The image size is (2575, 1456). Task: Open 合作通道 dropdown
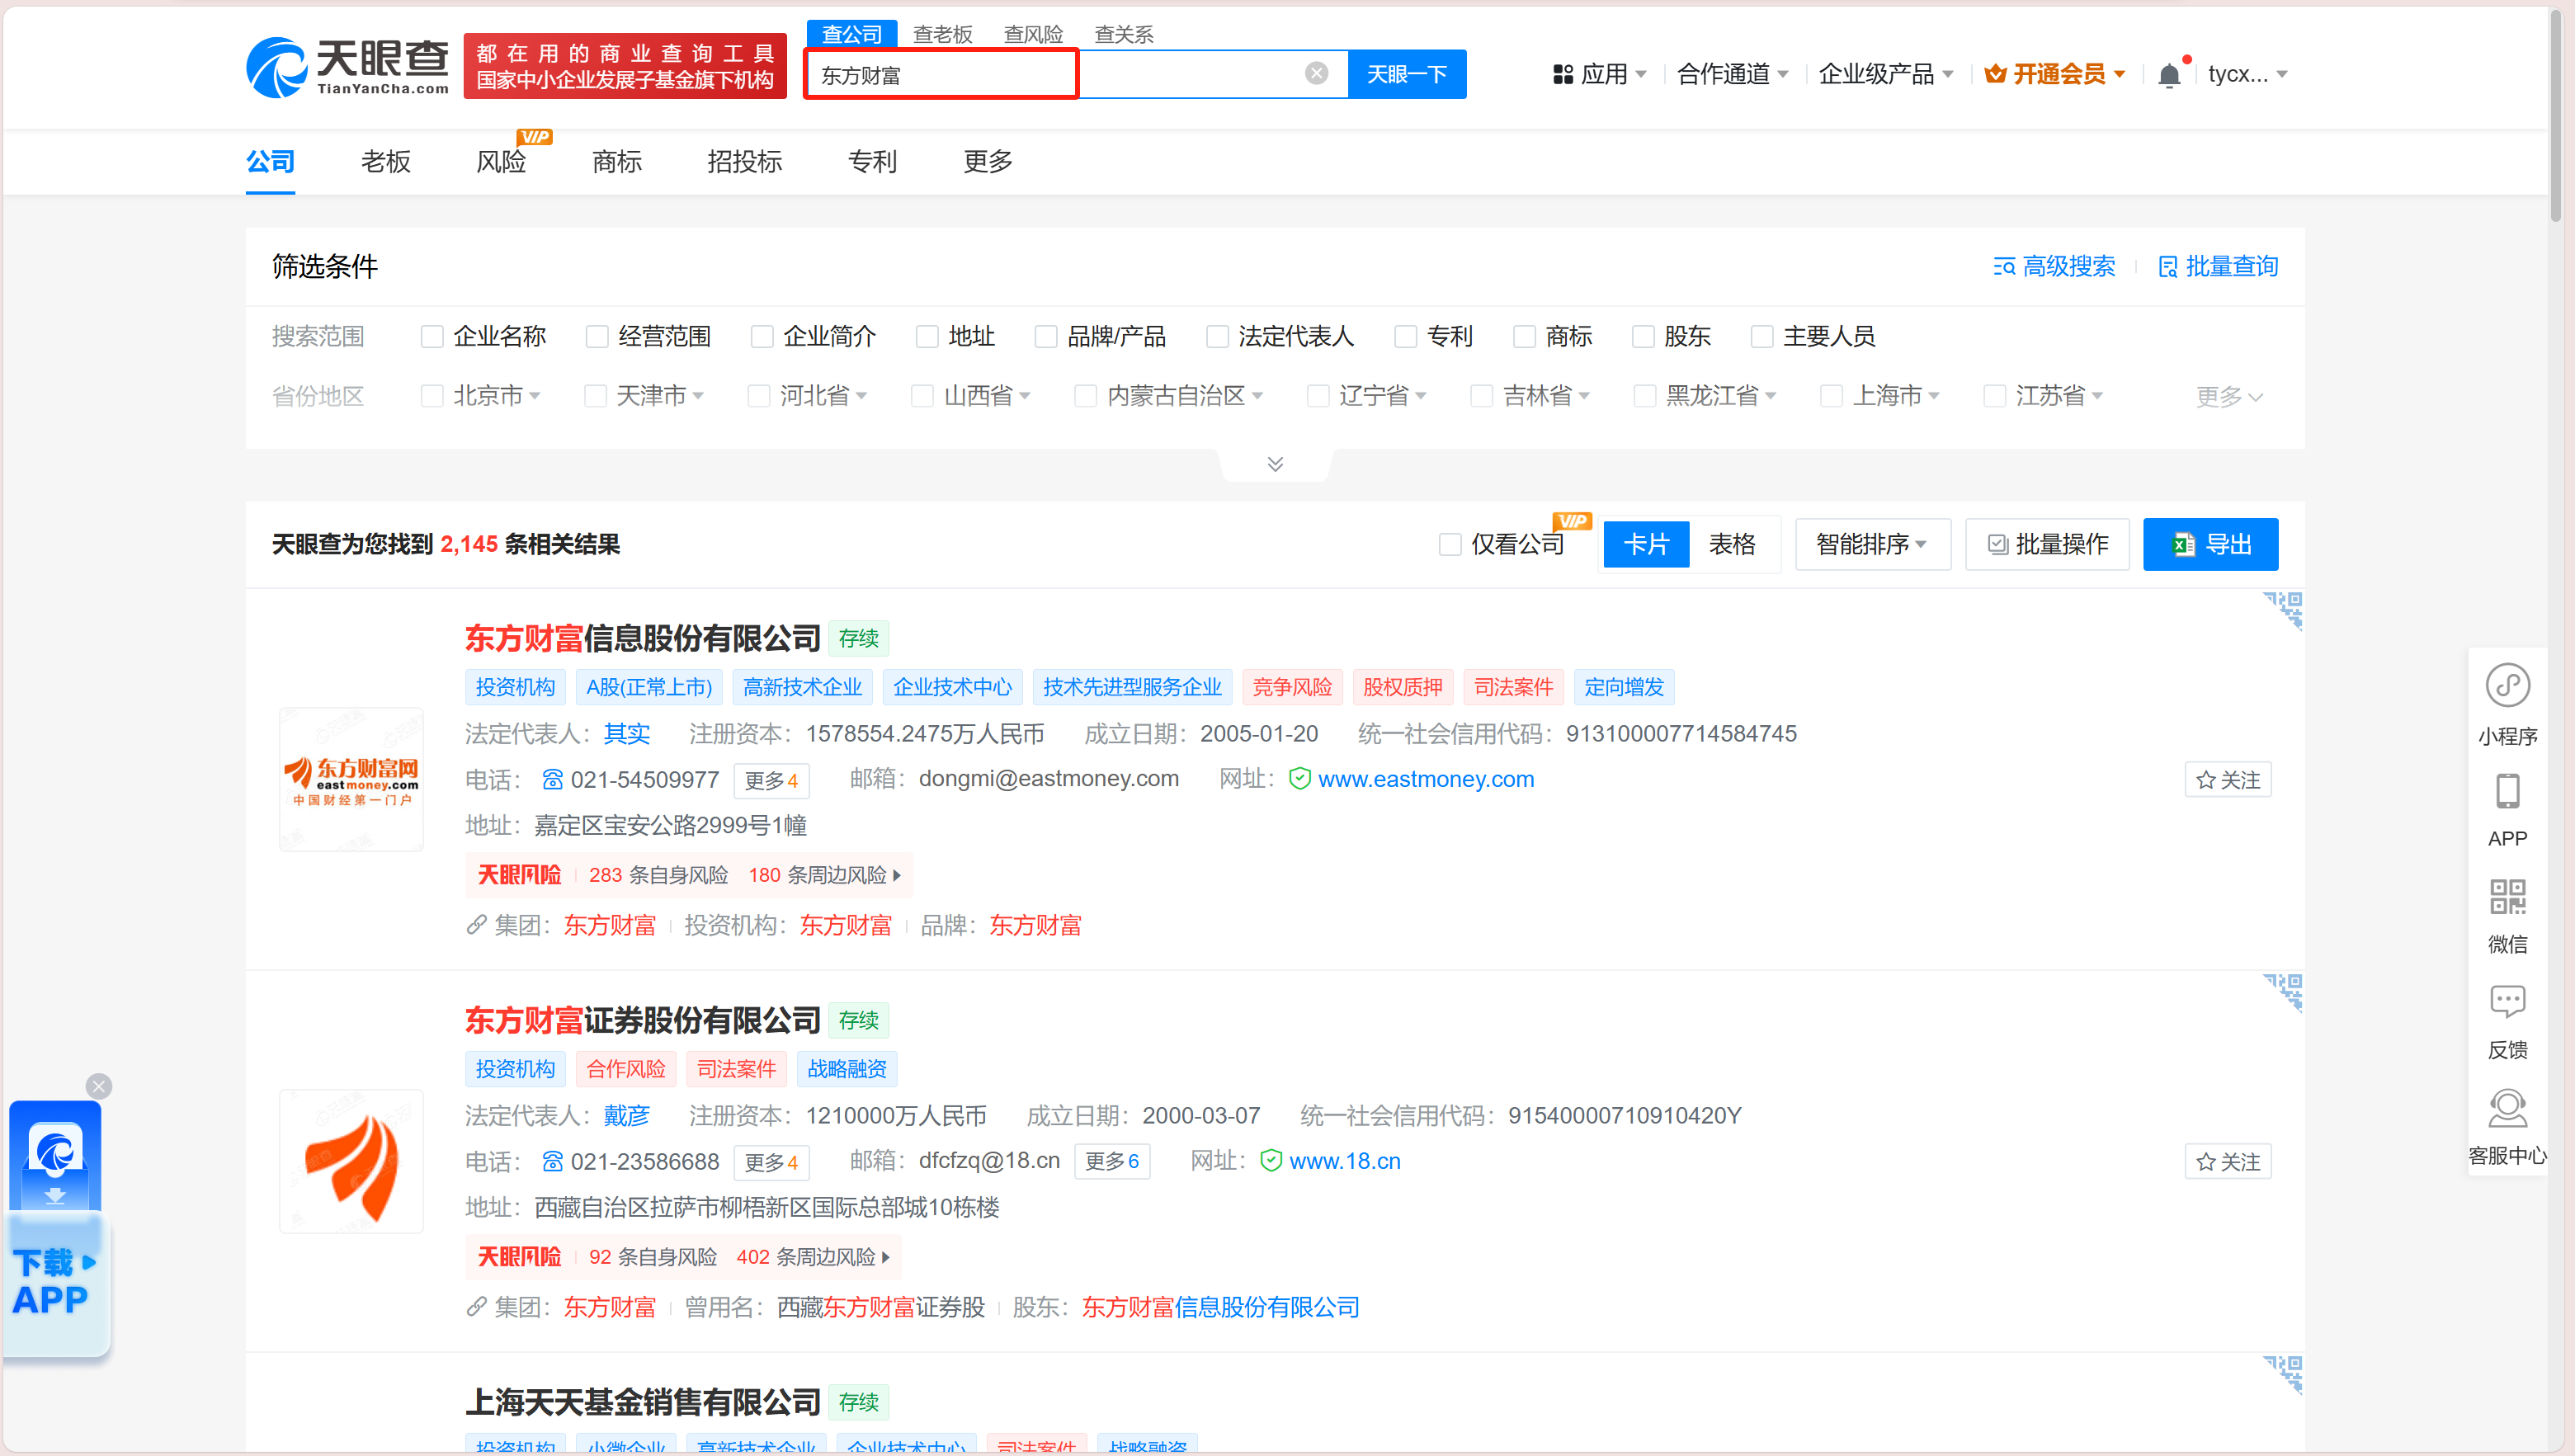(x=1732, y=74)
